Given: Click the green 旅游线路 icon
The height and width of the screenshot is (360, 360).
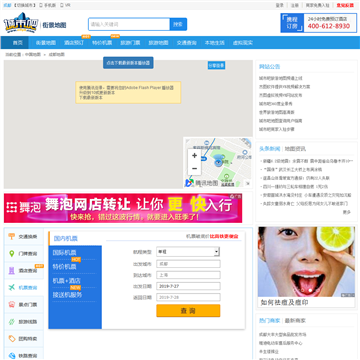Looking at the screenshot, I should [12, 322].
